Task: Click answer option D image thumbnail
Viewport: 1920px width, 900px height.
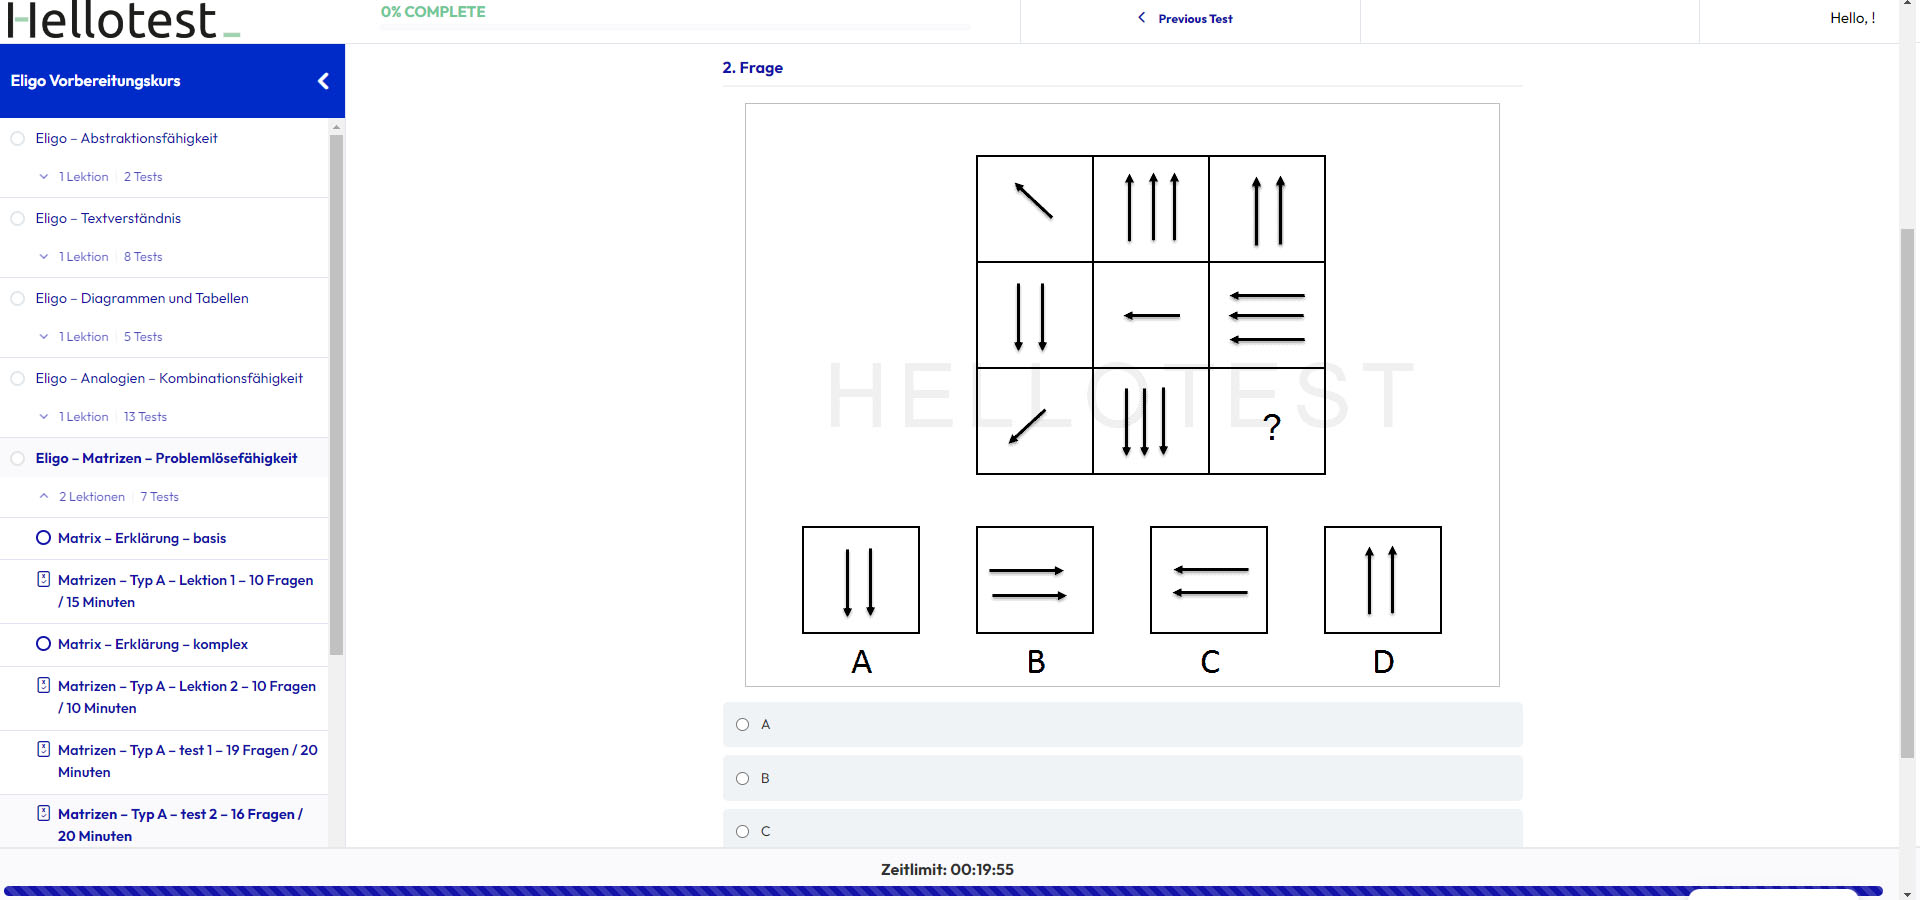Action: 1383,580
